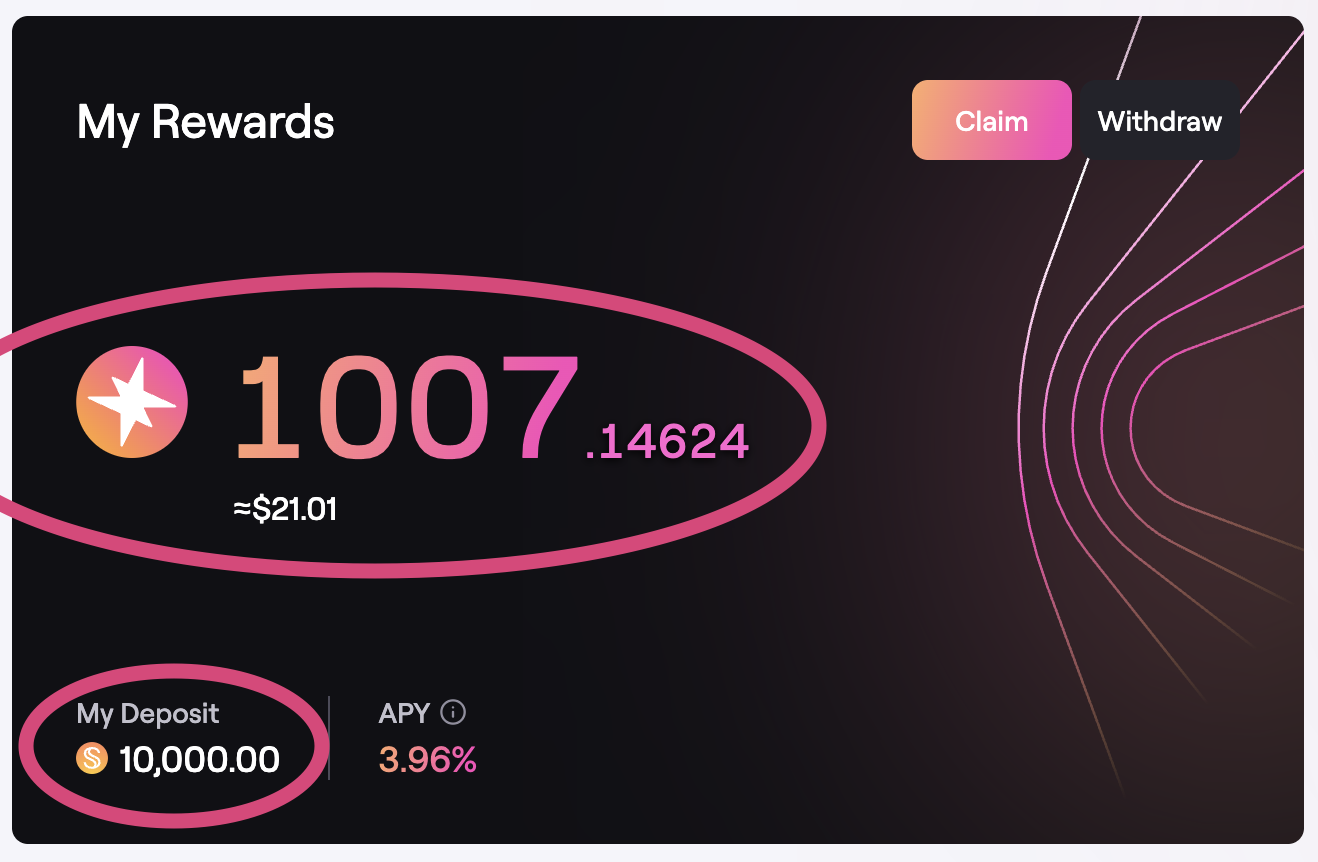Click the APY label text
The width and height of the screenshot is (1318, 862).
[404, 714]
